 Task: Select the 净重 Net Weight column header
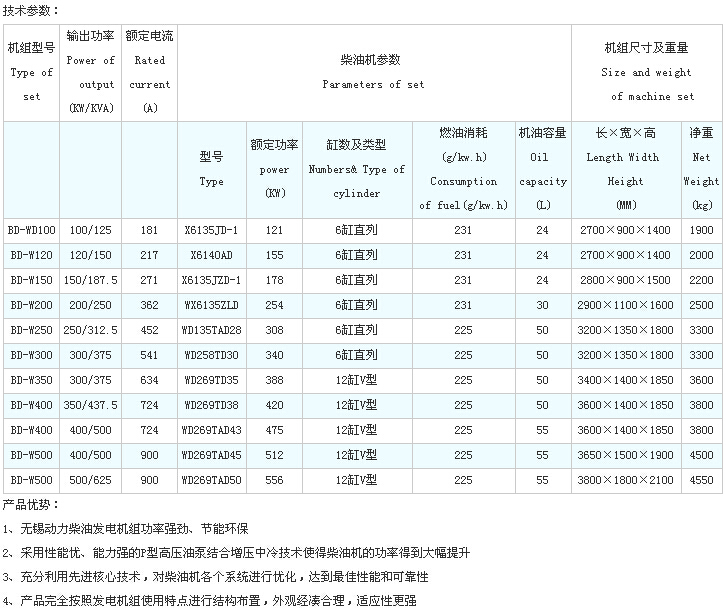tap(701, 169)
